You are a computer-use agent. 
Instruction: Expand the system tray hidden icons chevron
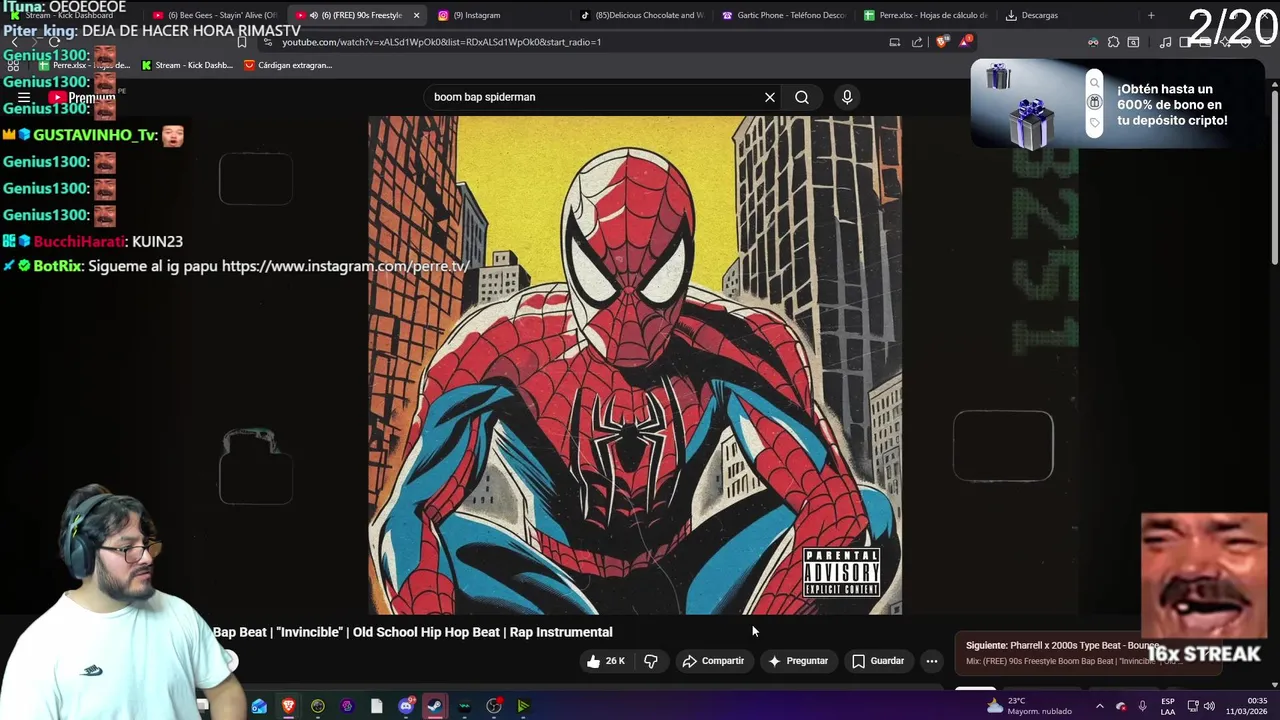point(1099,706)
